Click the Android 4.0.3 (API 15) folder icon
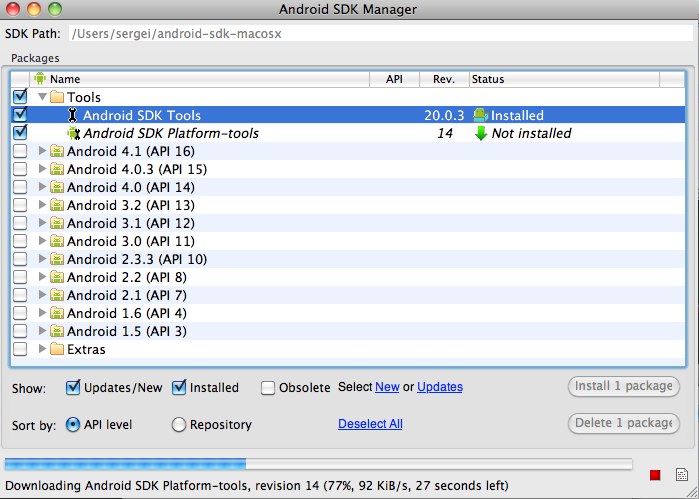Image resolution: width=699 pixels, height=499 pixels. (57, 169)
